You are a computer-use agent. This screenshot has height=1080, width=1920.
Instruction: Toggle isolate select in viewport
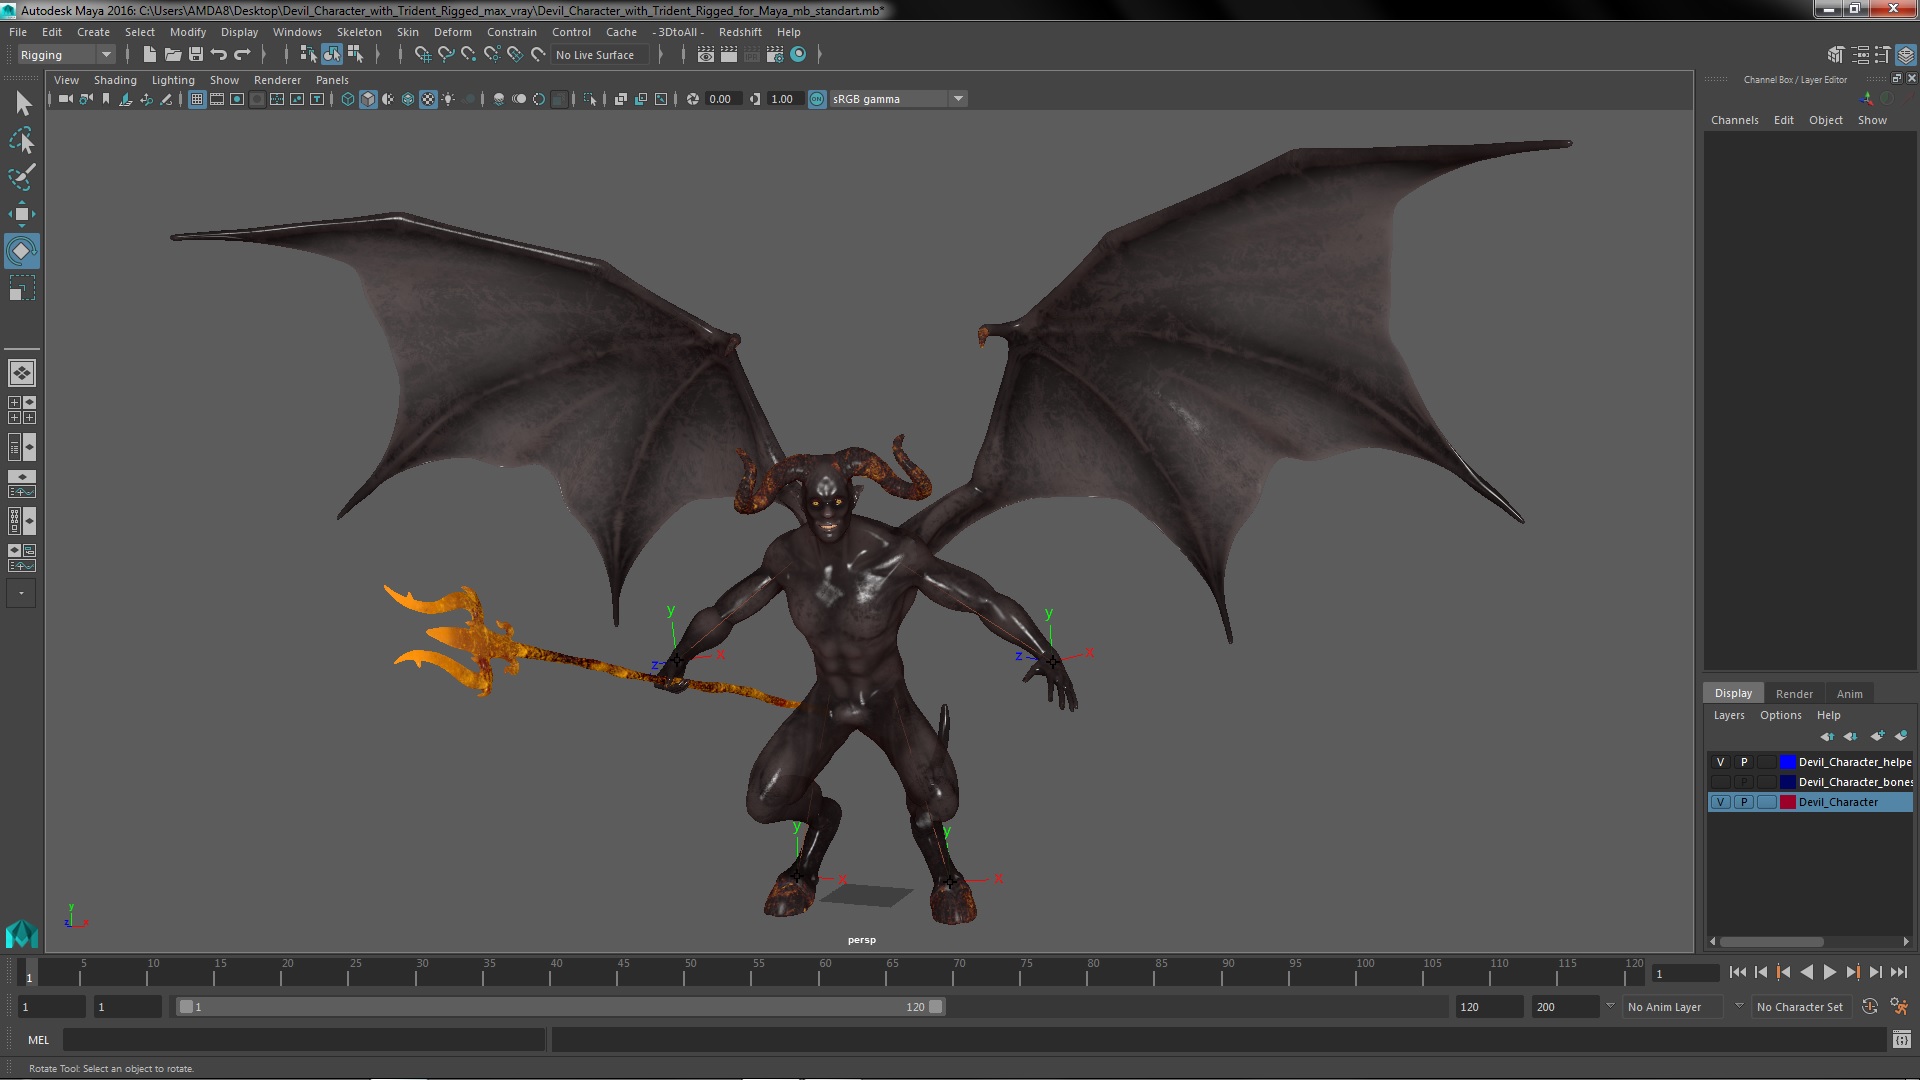tap(590, 99)
